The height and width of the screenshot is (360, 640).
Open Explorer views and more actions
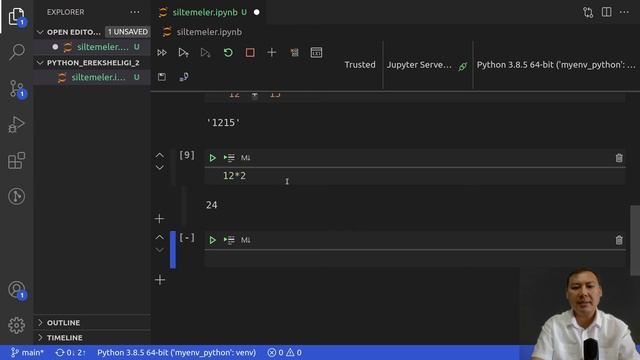click(135, 12)
